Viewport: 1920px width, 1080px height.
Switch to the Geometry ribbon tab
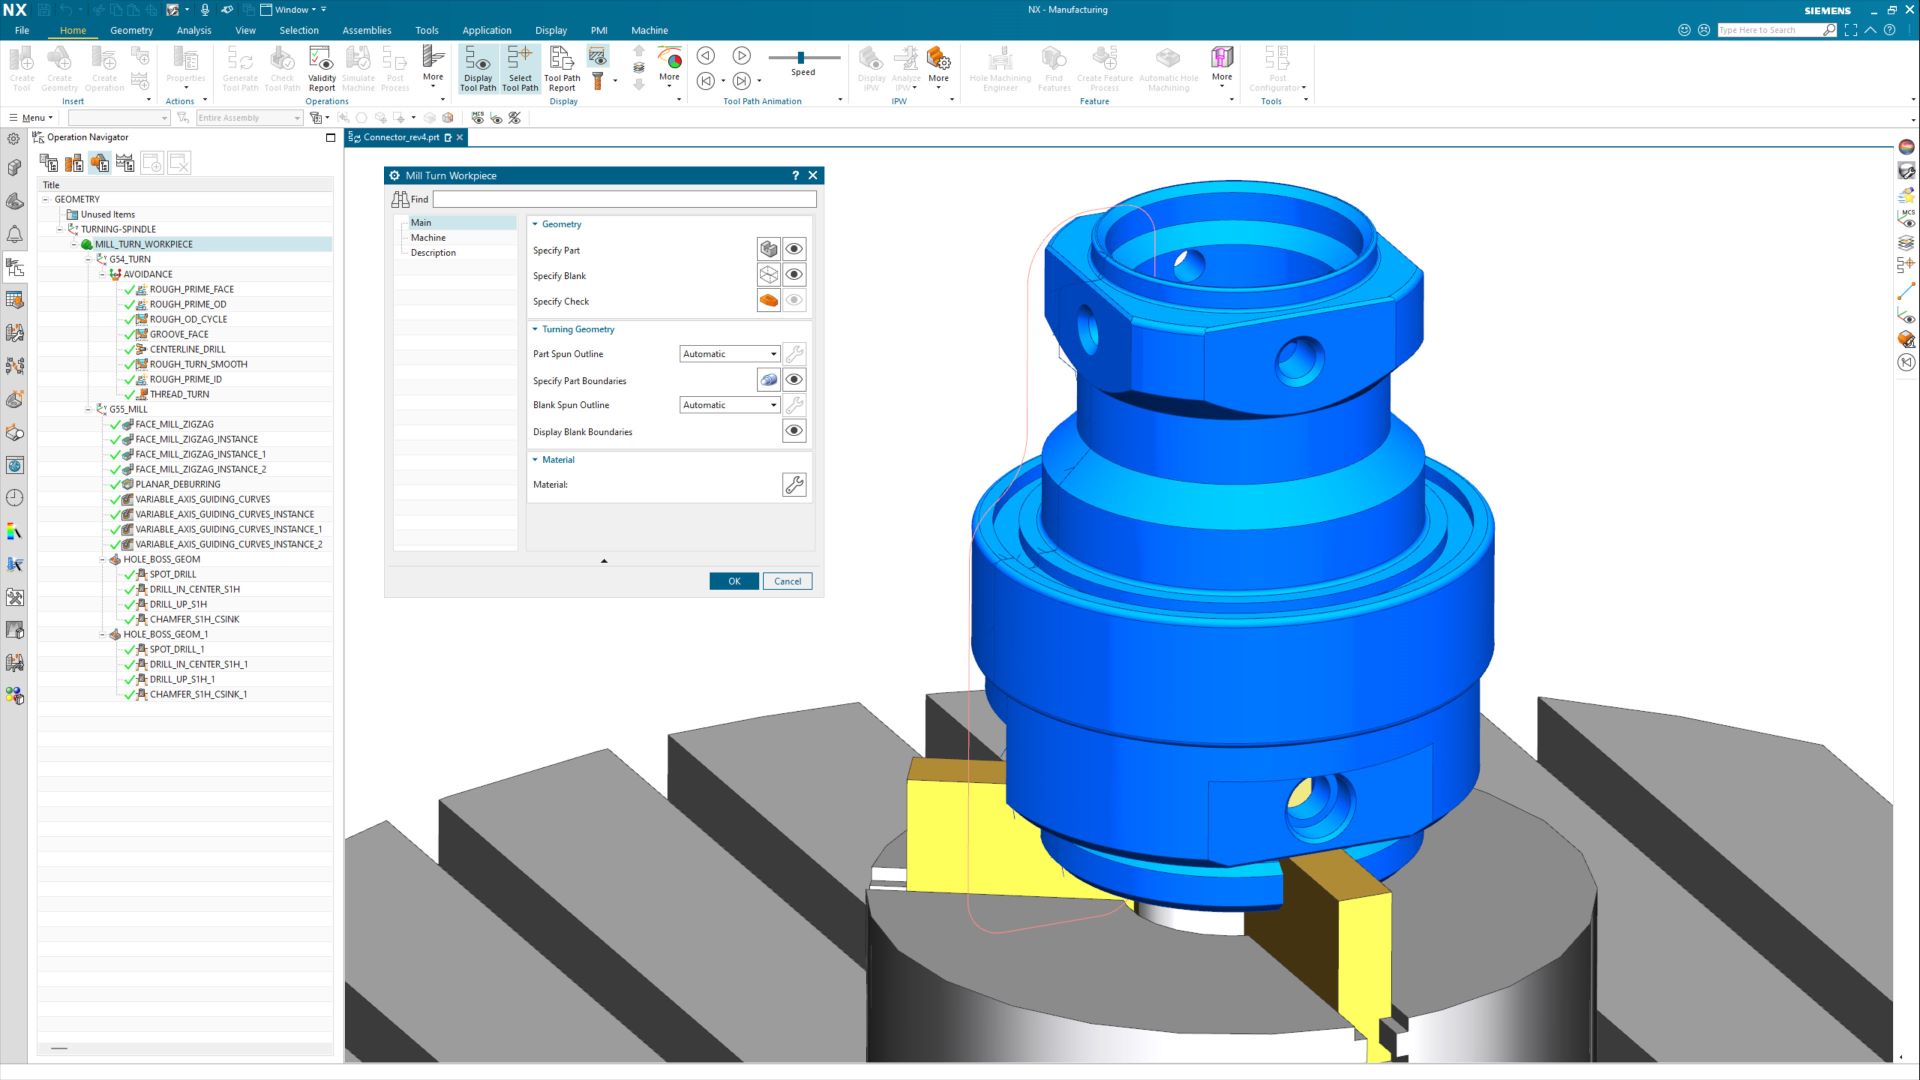(131, 30)
